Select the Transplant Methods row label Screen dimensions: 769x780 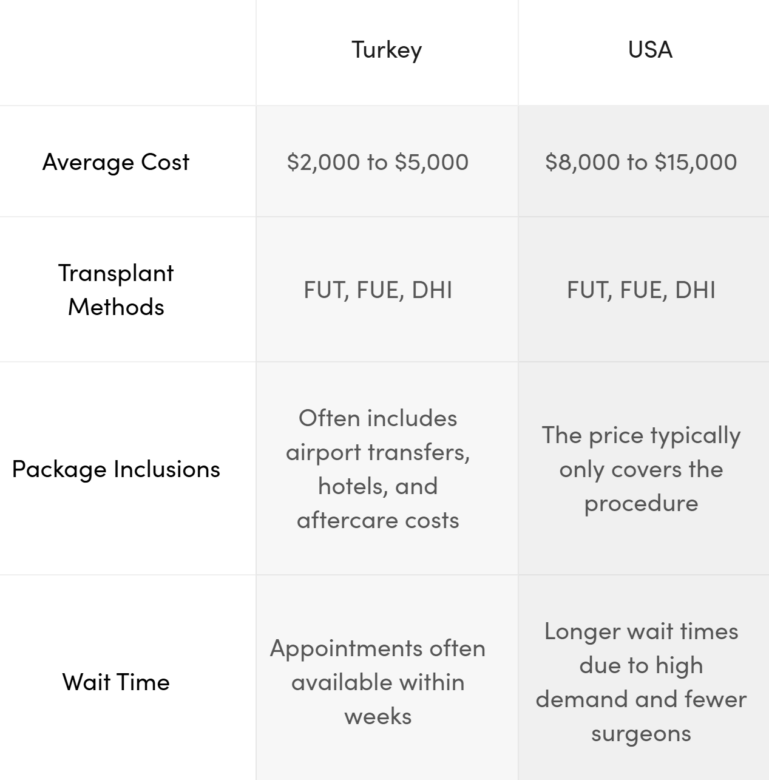[x=116, y=289]
